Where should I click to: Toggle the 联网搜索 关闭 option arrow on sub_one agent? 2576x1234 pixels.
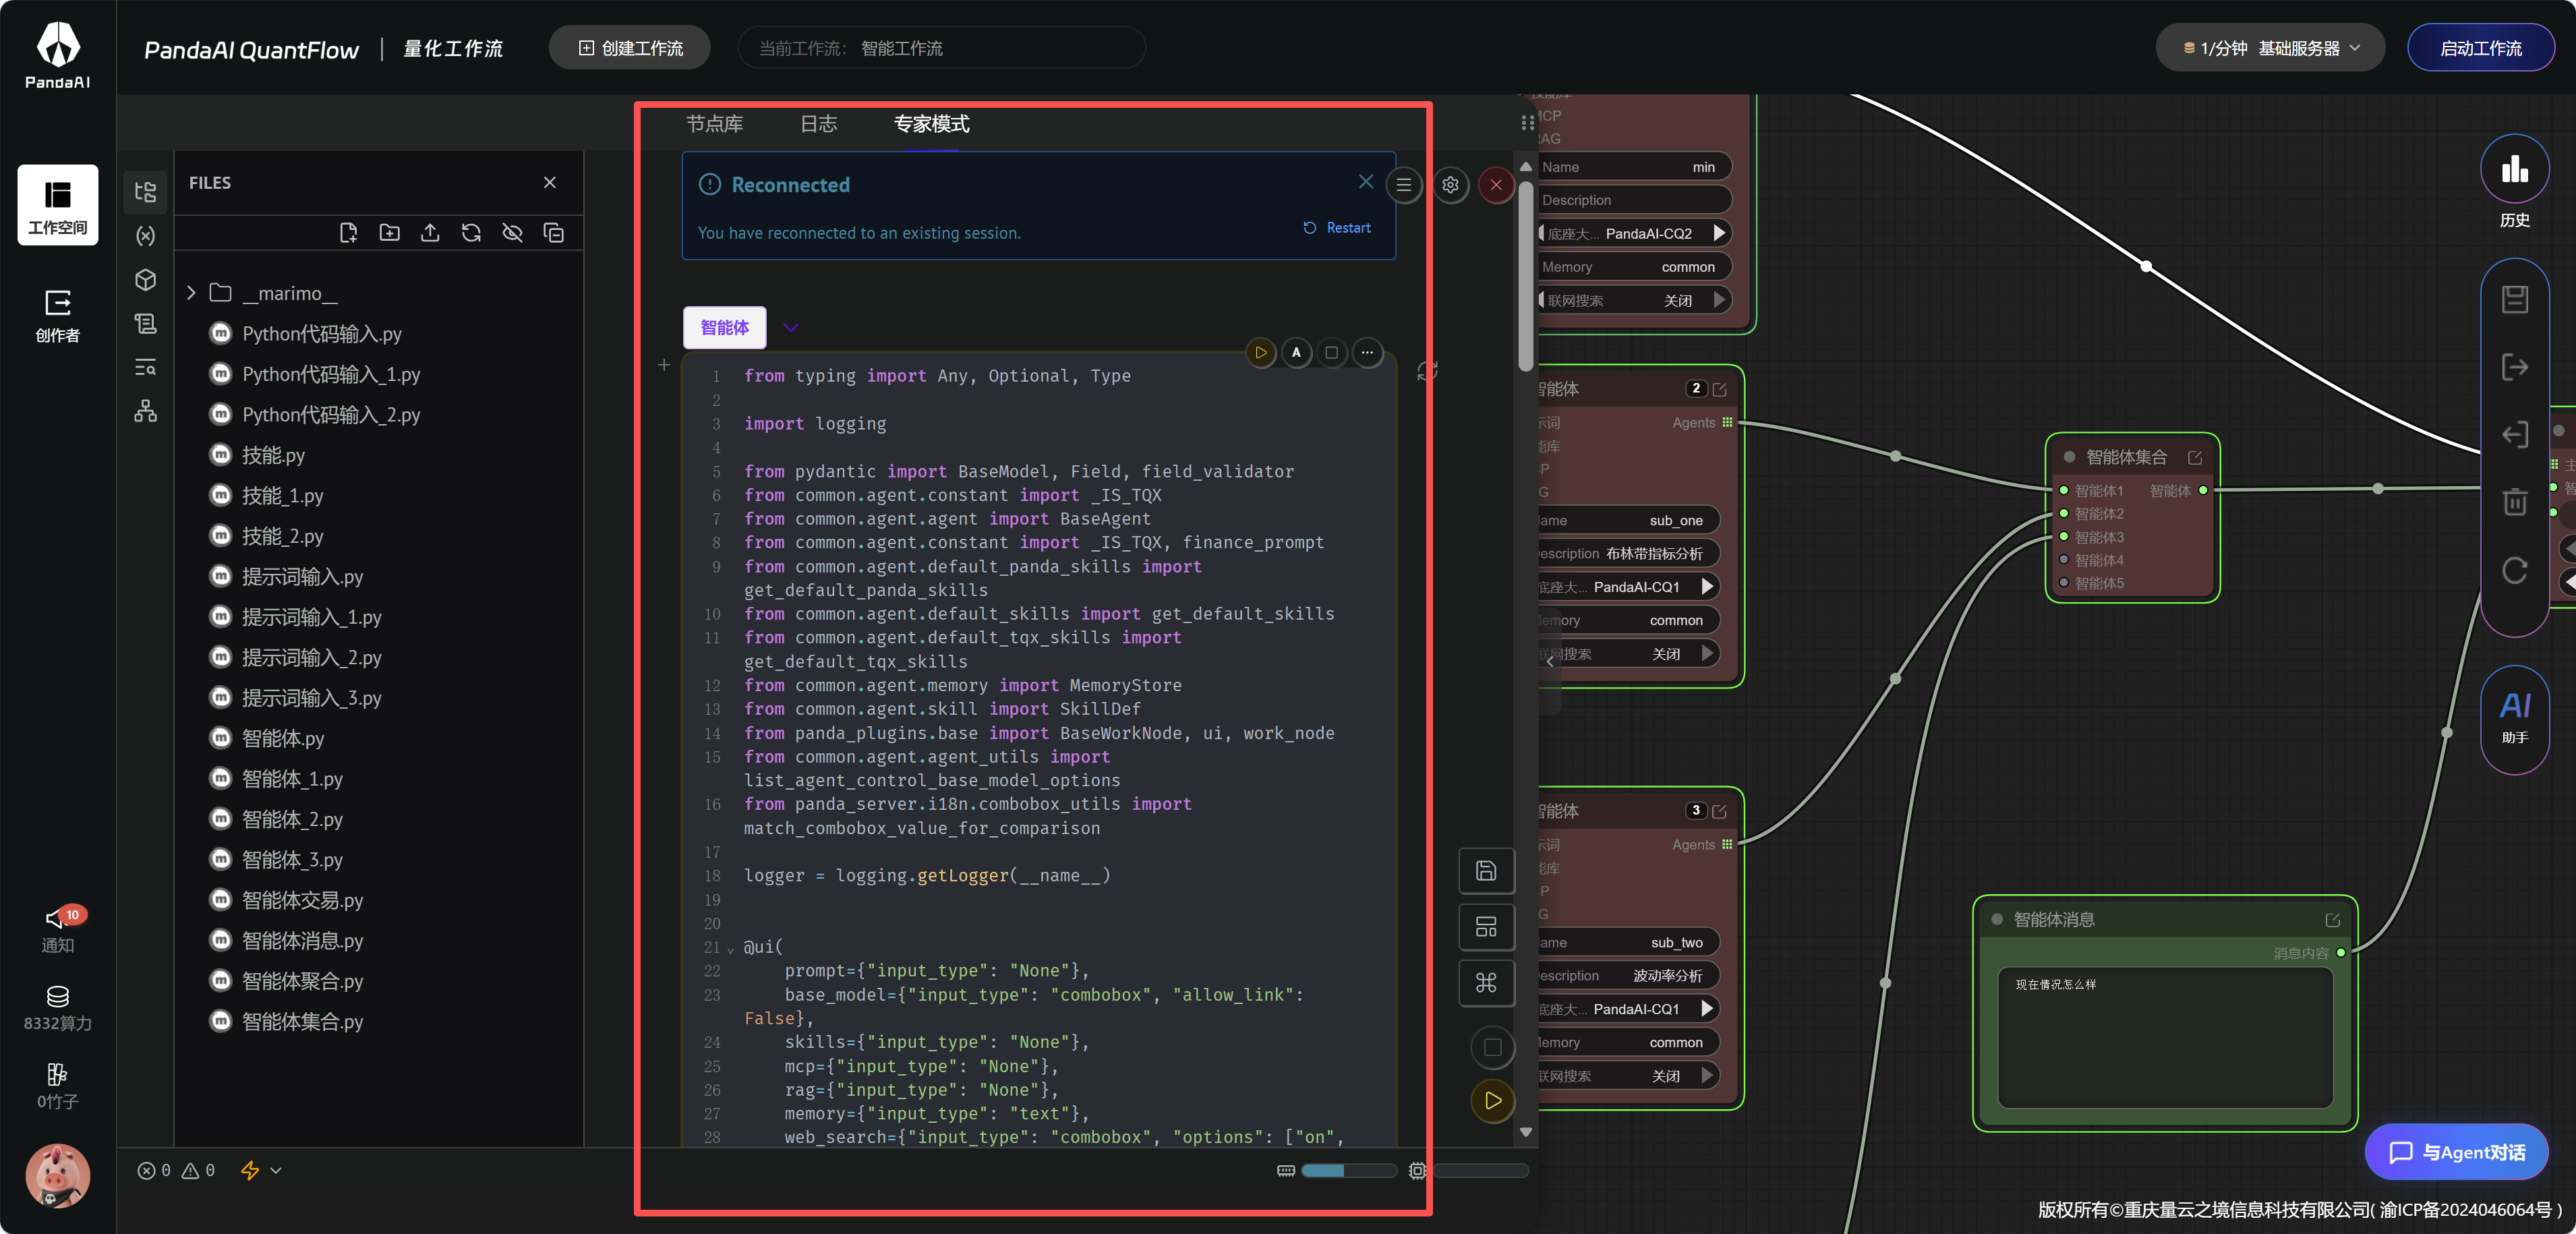tap(1708, 653)
